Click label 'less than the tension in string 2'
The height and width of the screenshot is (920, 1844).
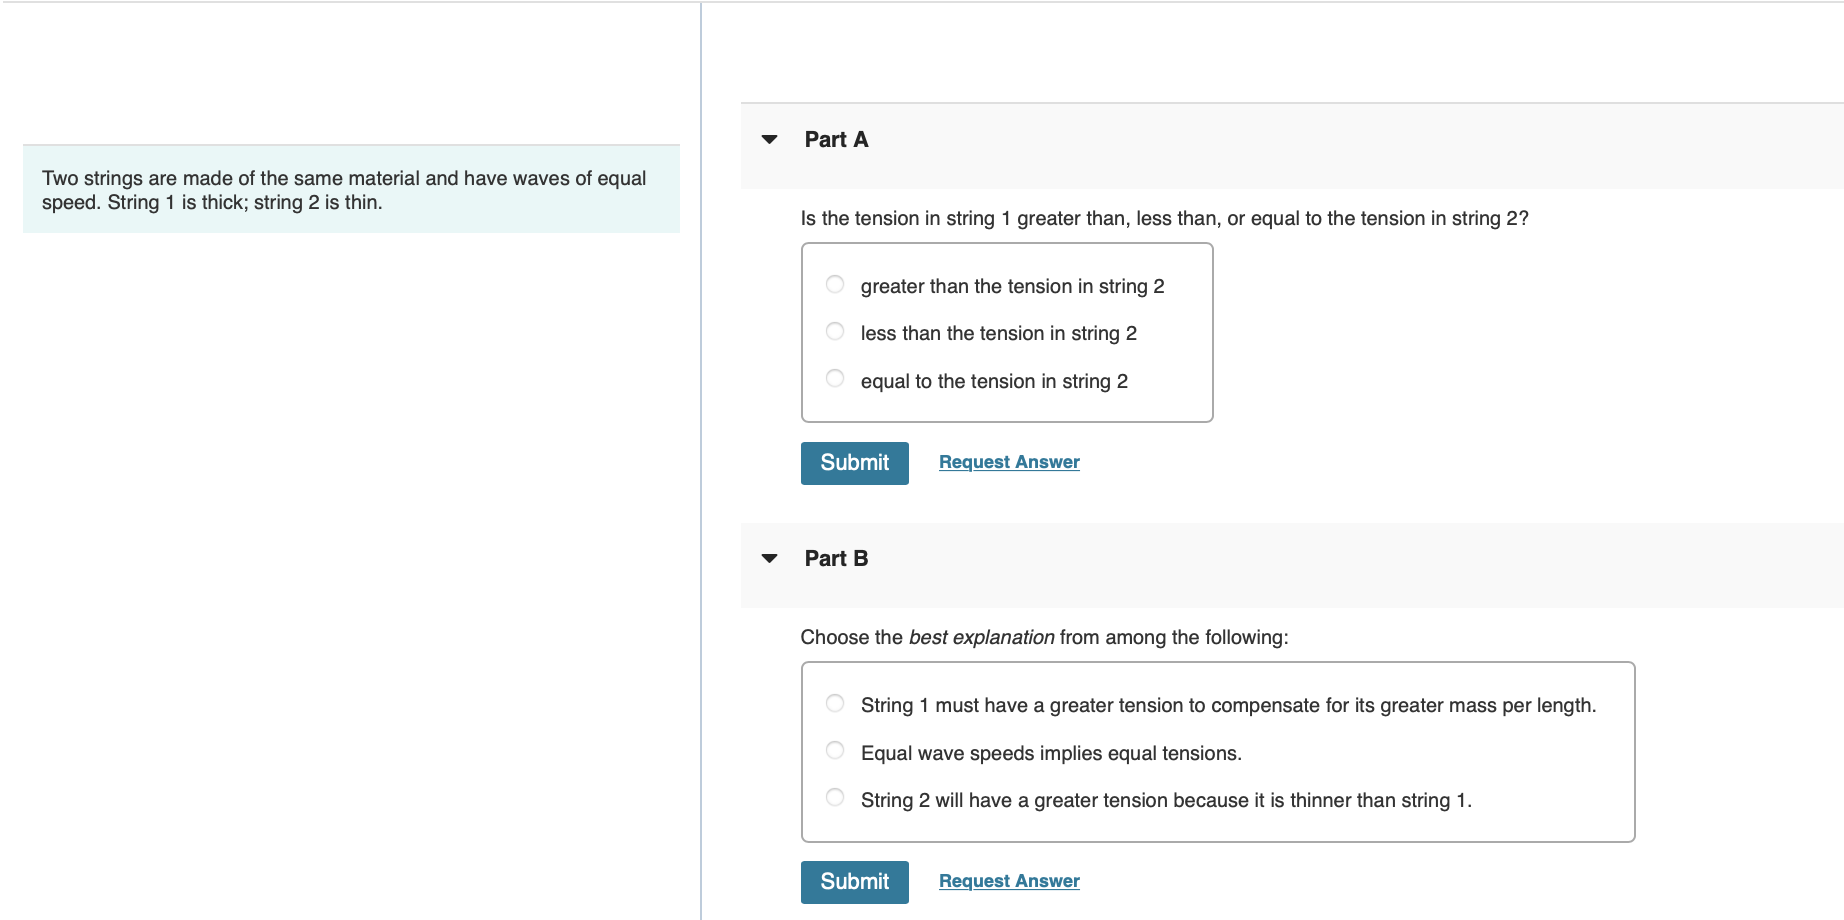pos(998,334)
